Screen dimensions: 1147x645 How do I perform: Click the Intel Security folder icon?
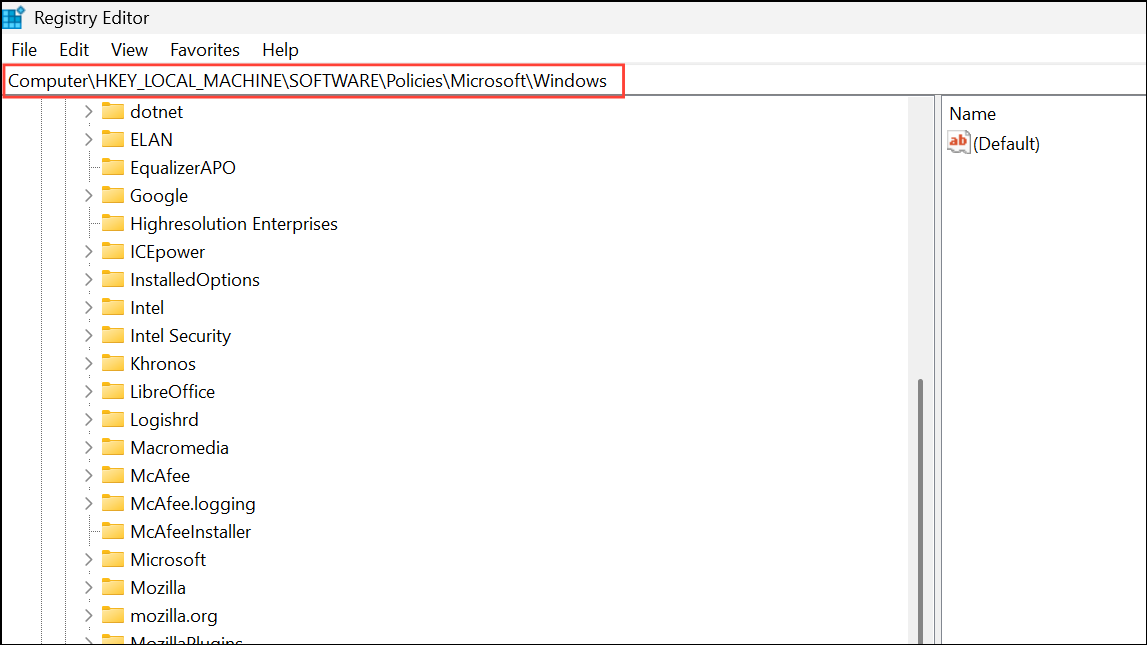(113, 335)
